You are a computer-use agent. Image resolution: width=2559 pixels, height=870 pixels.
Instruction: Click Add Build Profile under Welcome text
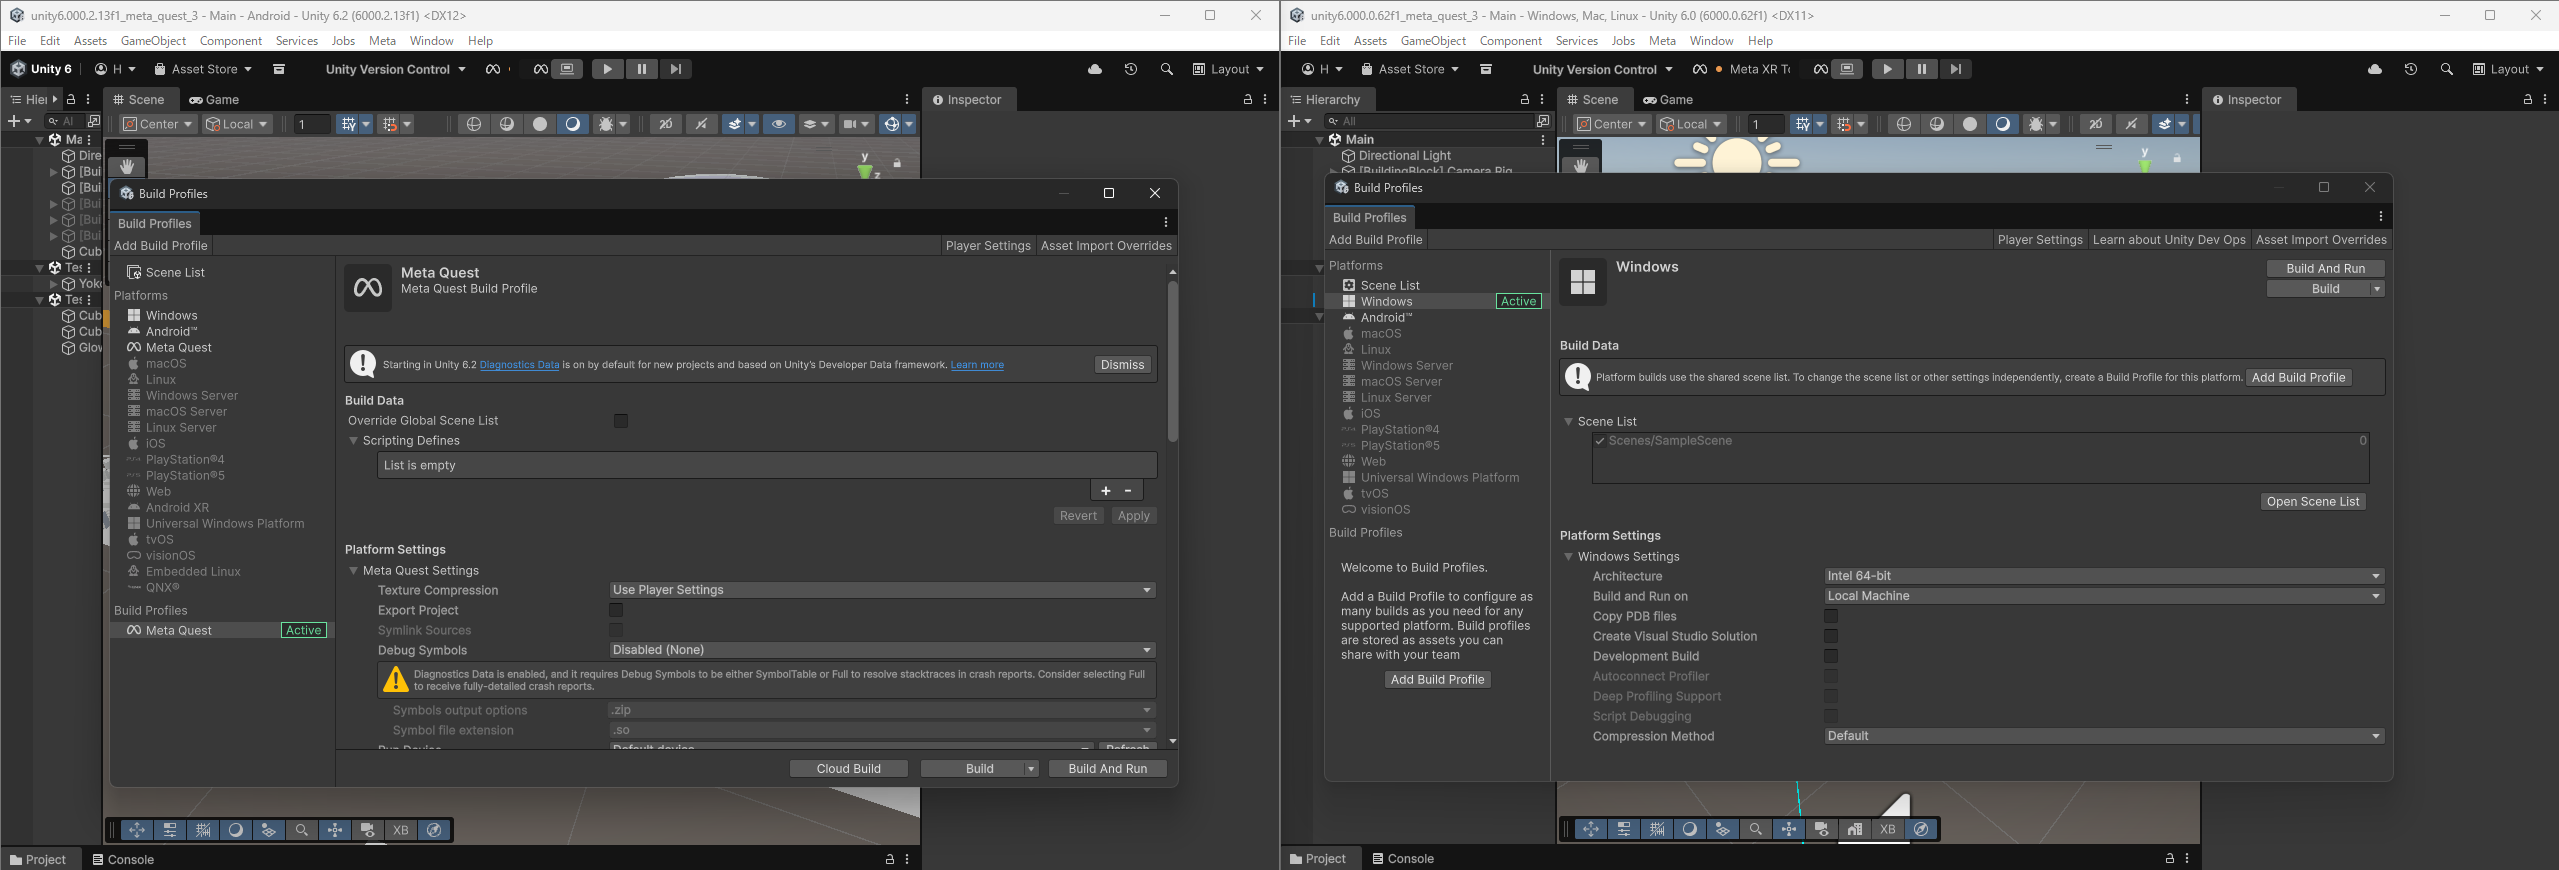coord(1437,680)
